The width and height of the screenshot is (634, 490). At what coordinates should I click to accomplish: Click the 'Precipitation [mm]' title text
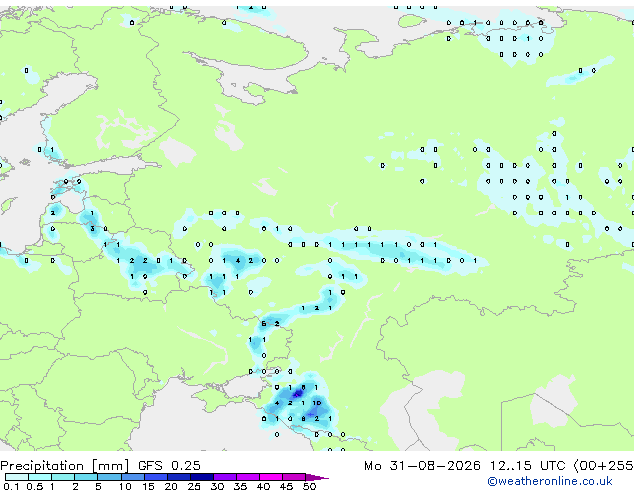(x=65, y=466)
